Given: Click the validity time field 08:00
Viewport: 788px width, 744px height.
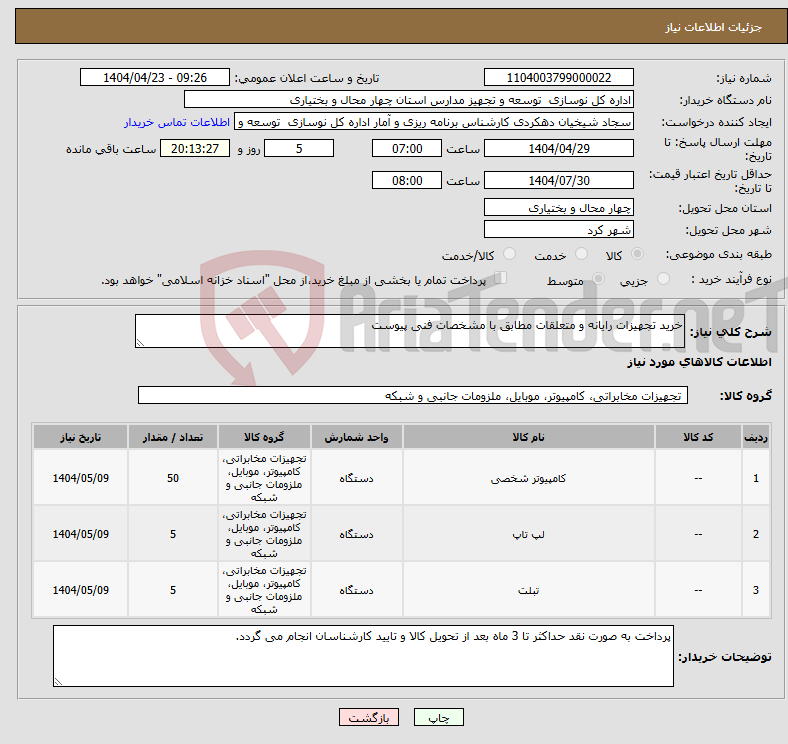Looking at the screenshot, I should [407, 180].
